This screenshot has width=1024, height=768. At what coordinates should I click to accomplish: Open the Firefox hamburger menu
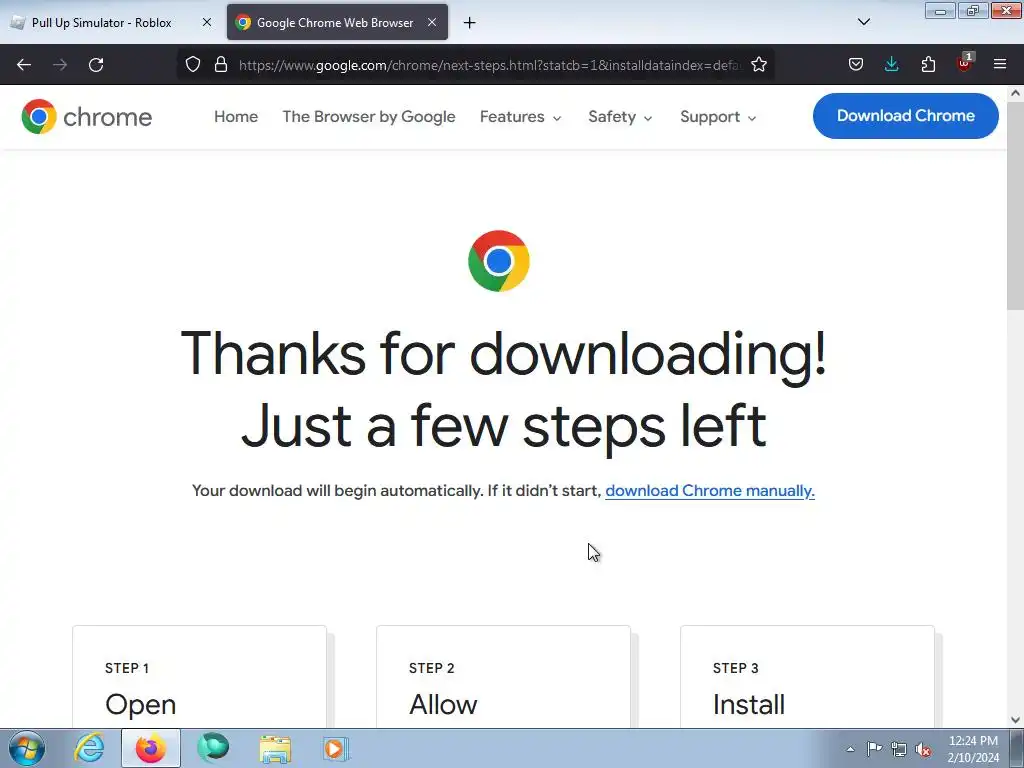point(1000,65)
